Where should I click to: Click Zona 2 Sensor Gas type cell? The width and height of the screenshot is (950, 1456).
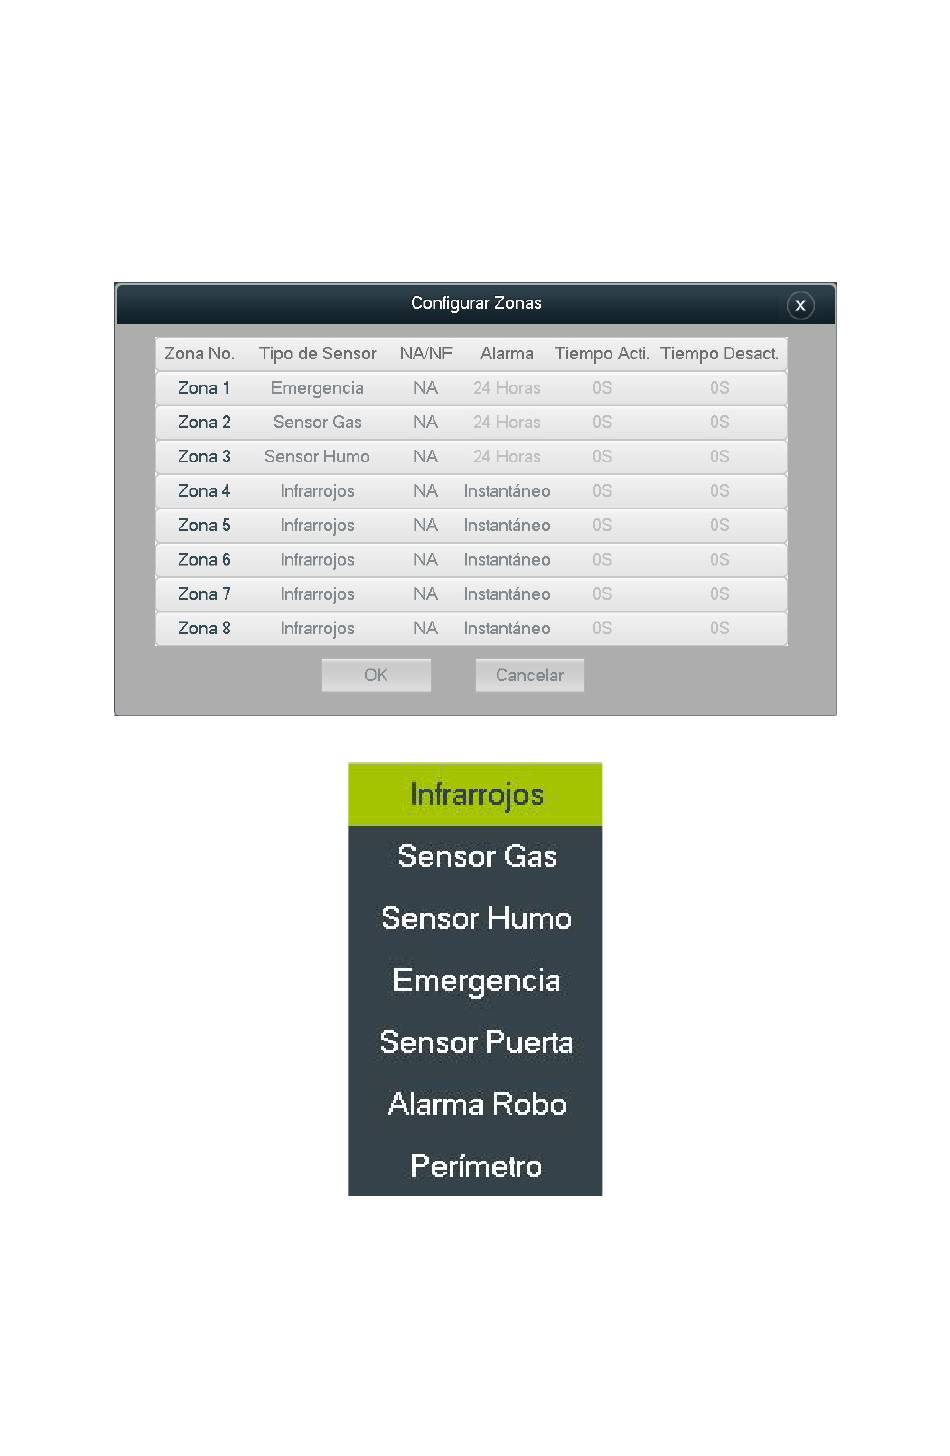pos(317,422)
